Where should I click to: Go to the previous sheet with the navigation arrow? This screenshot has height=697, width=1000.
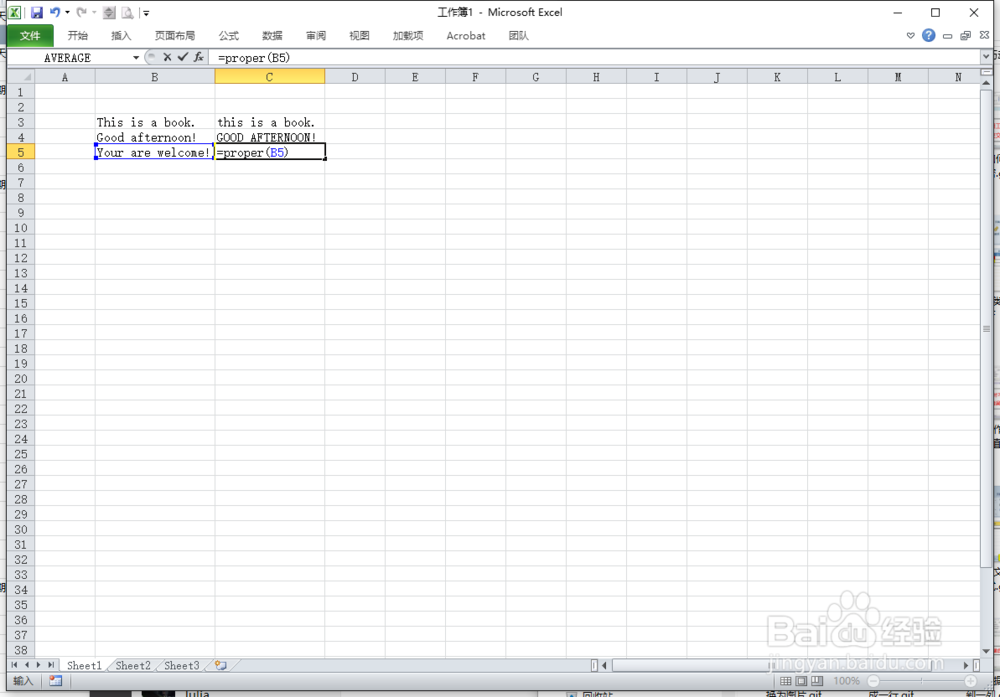[27, 665]
